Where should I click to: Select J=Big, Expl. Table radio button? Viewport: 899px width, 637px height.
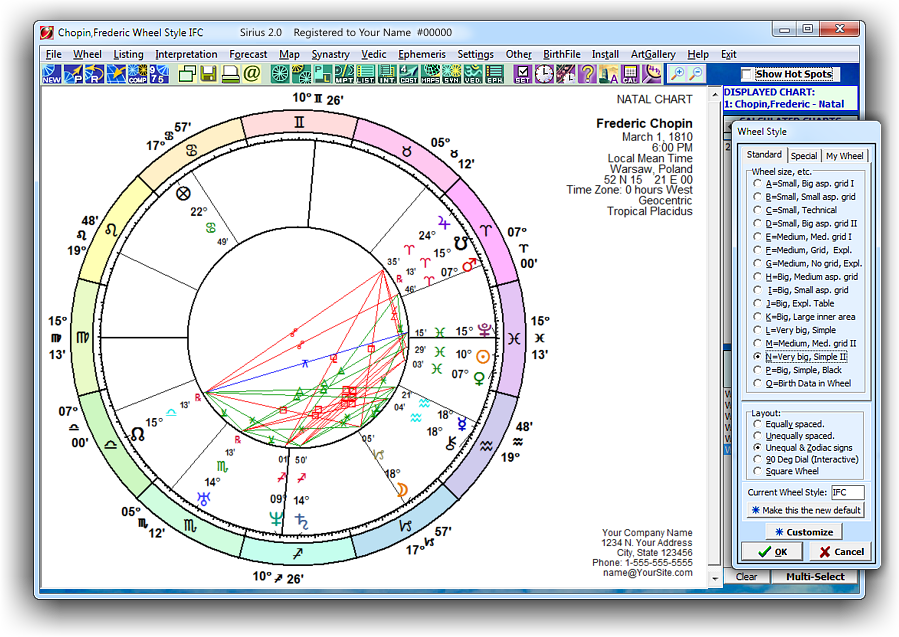[795, 303]
